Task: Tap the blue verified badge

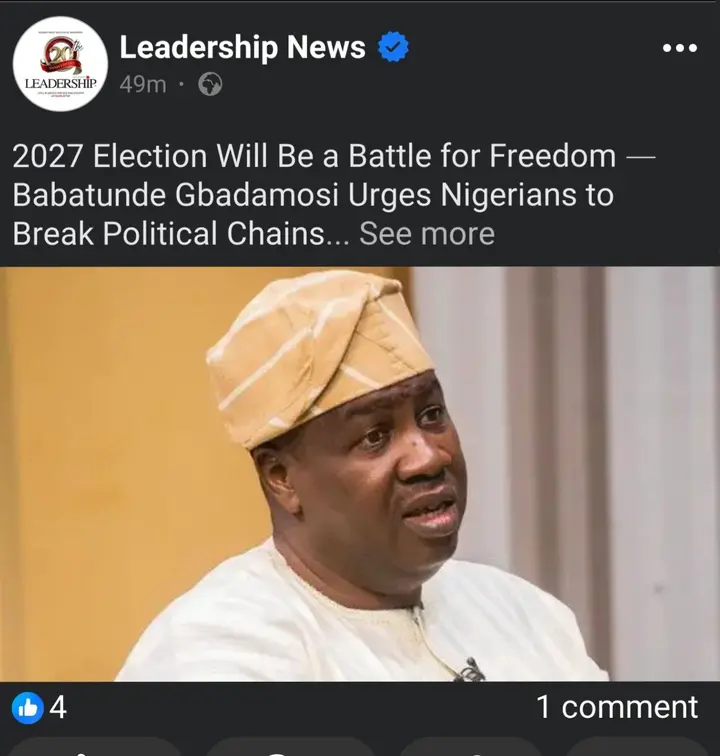Action: tap(393, 47)
